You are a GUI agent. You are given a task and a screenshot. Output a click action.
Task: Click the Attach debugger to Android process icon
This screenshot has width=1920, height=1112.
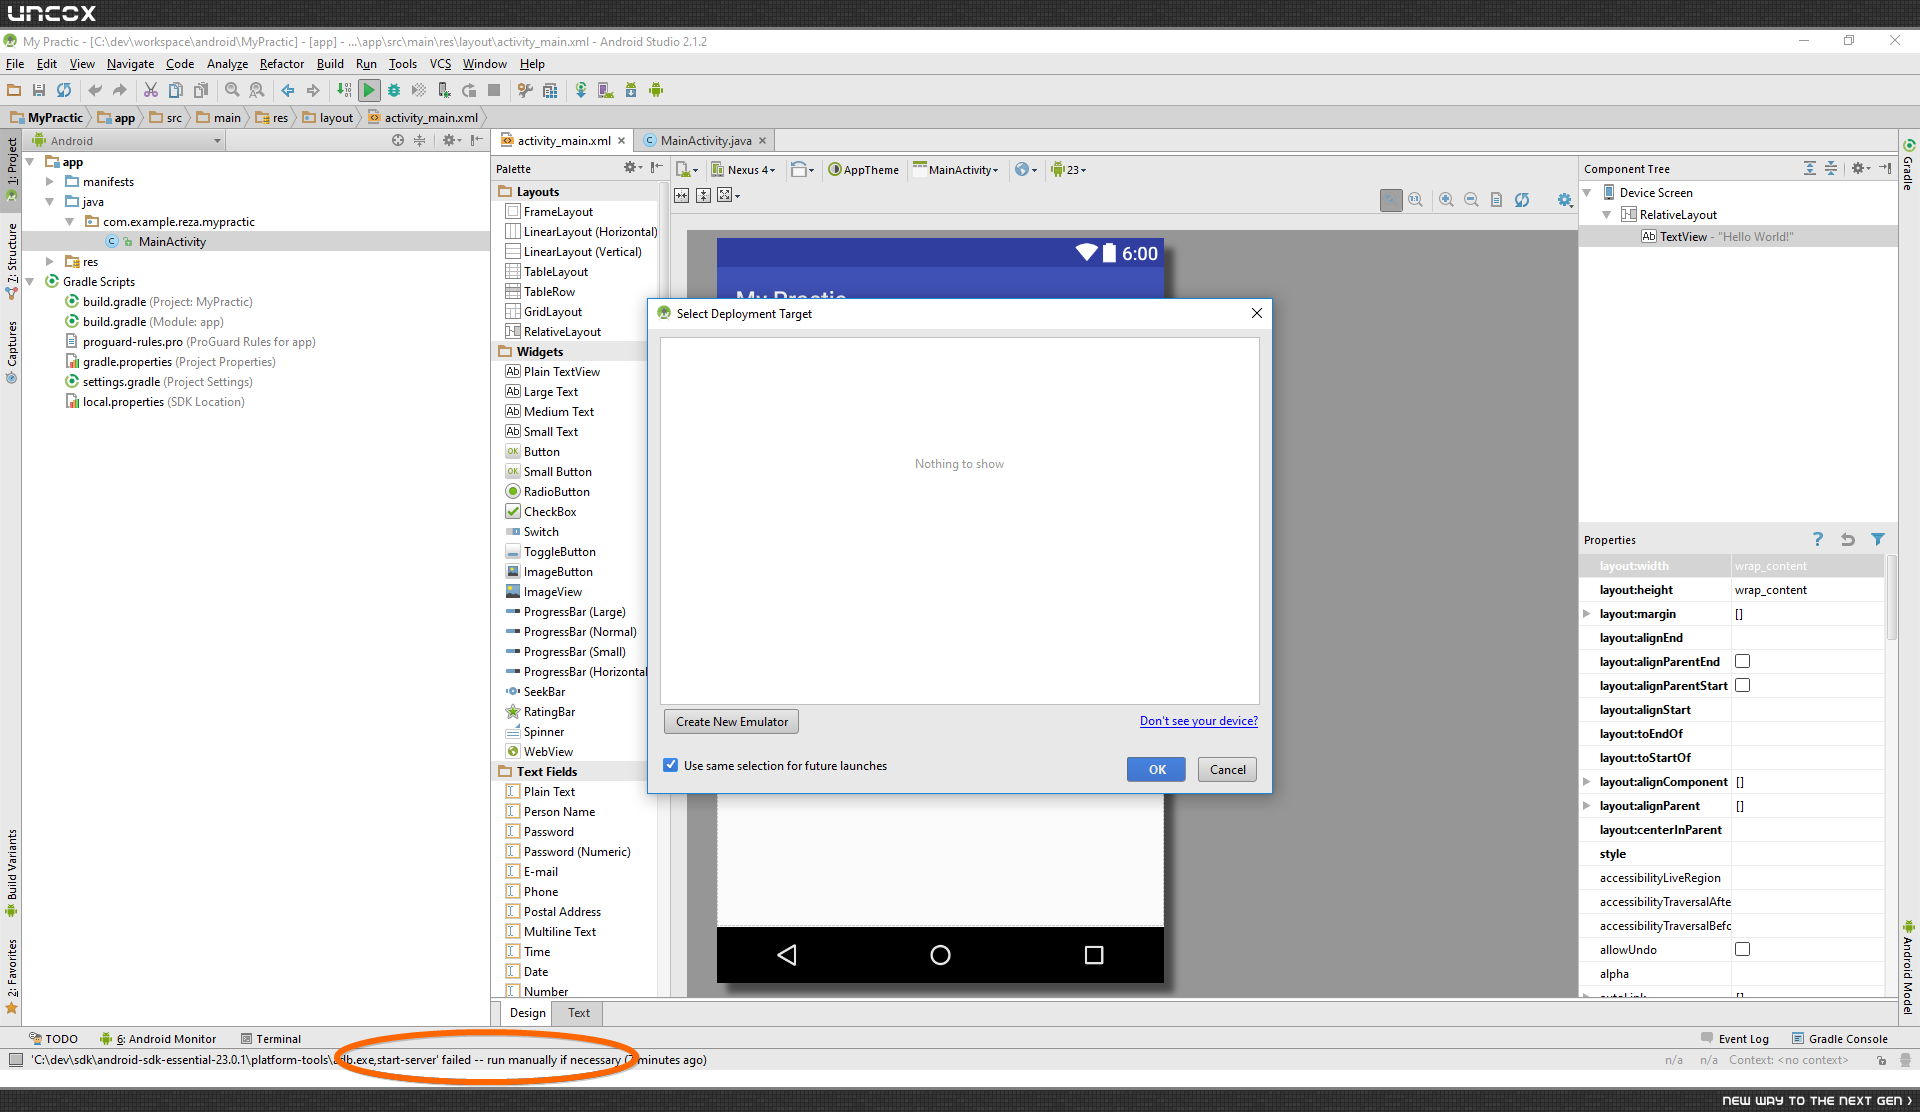444,90
